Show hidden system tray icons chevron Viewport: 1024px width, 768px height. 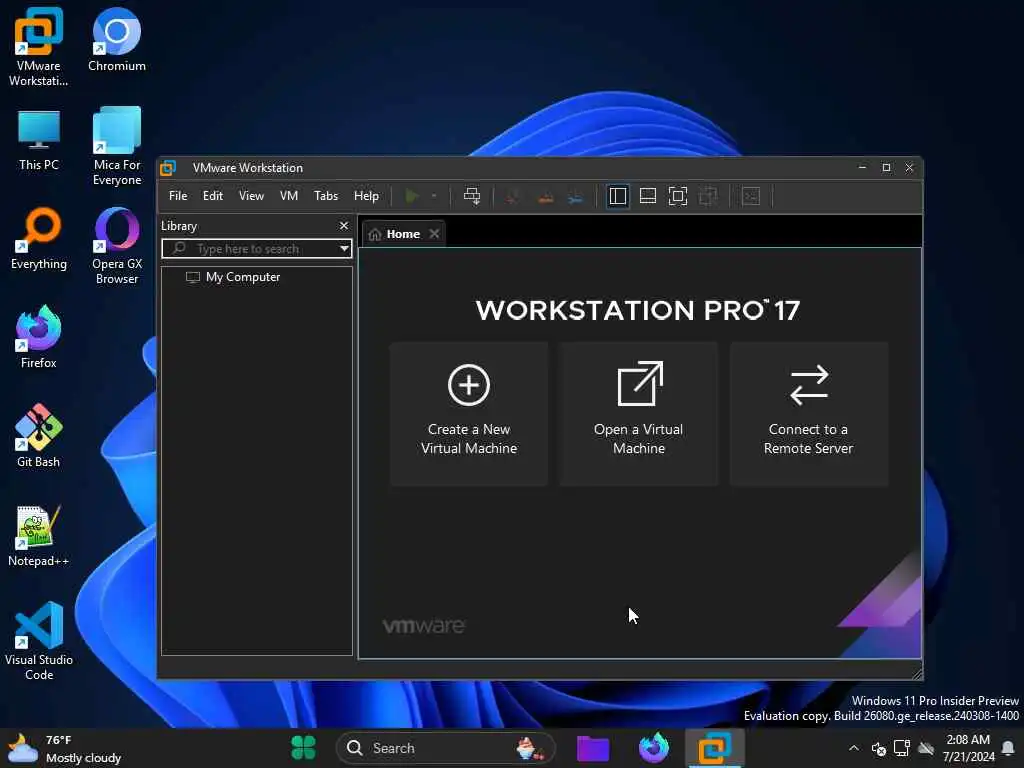854,748
